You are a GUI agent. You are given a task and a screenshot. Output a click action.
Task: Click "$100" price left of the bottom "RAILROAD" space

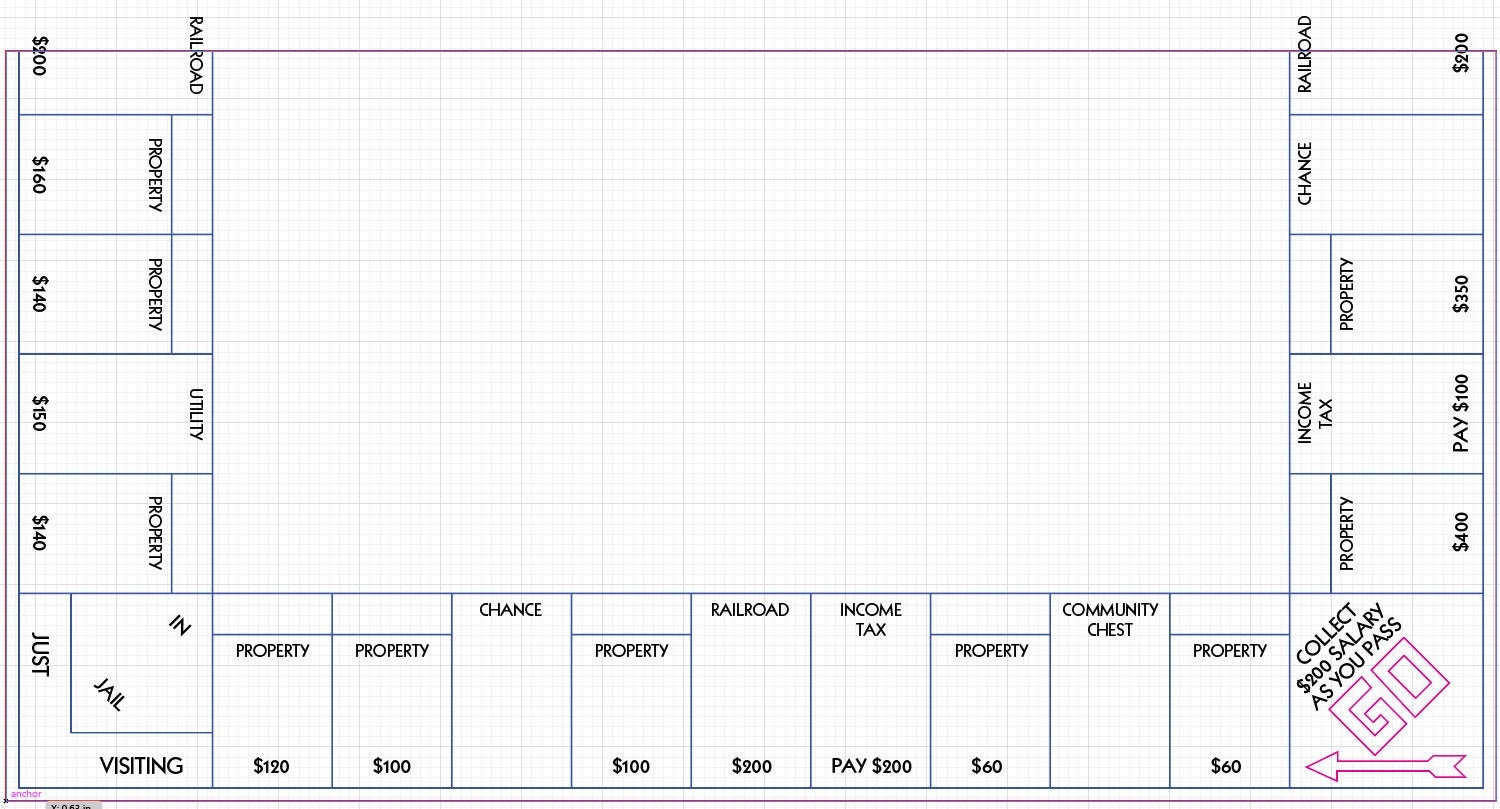[631, 767]
